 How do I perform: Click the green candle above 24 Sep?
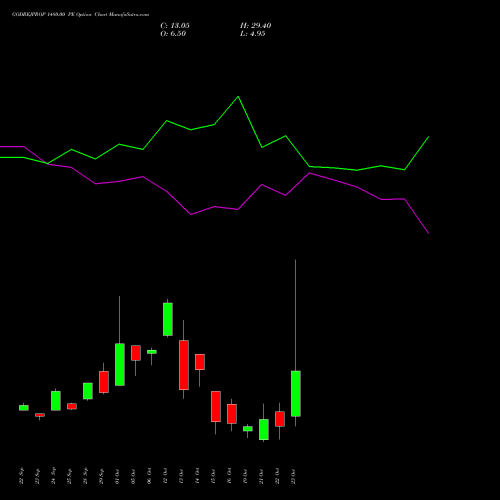pyautogui.click(x=56, y=401)
